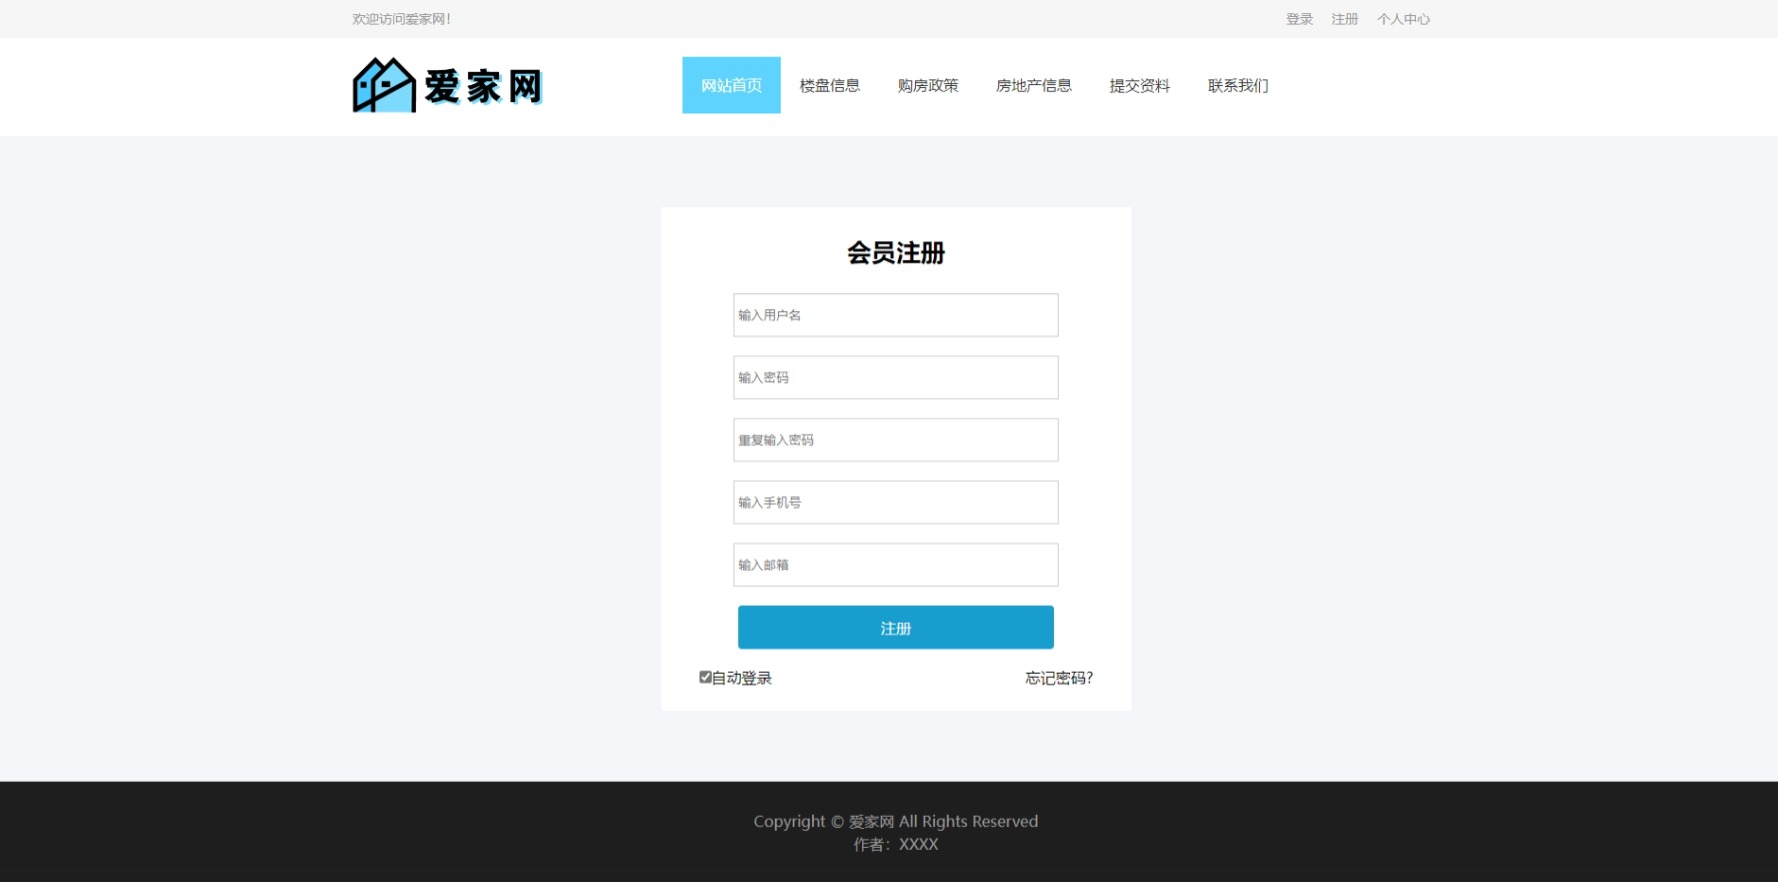Image resolution: width=1778 pixels, height=882 pixels.
Task: Focus the 输入用户名 input field
Action: point(895,315)
